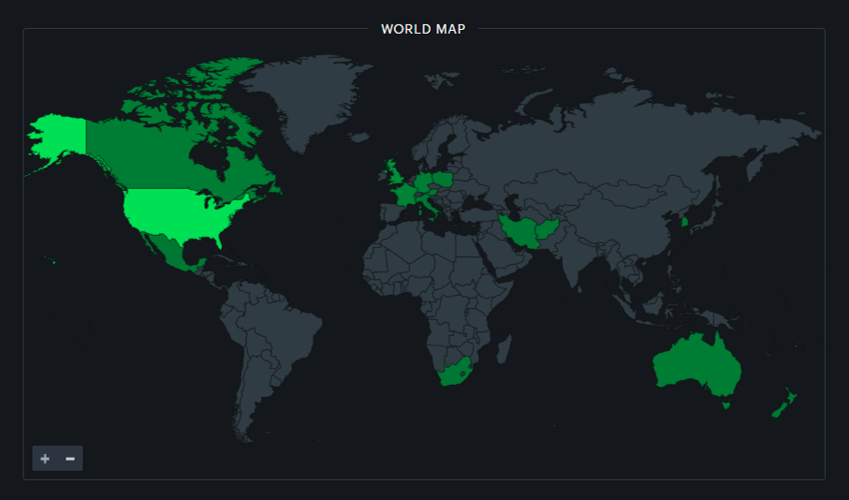This screenshot has width=849, height=500.
Task: Click Poland on the map
Action: [441, 179]
